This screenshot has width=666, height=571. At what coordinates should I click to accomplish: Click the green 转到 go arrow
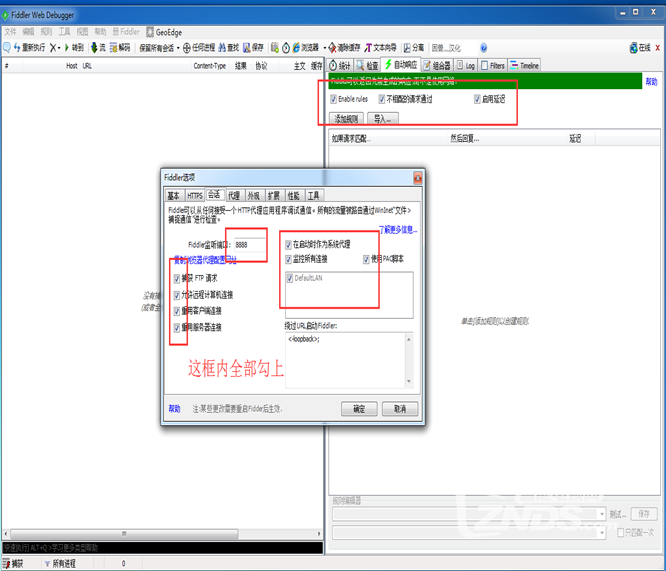point(67,48)
